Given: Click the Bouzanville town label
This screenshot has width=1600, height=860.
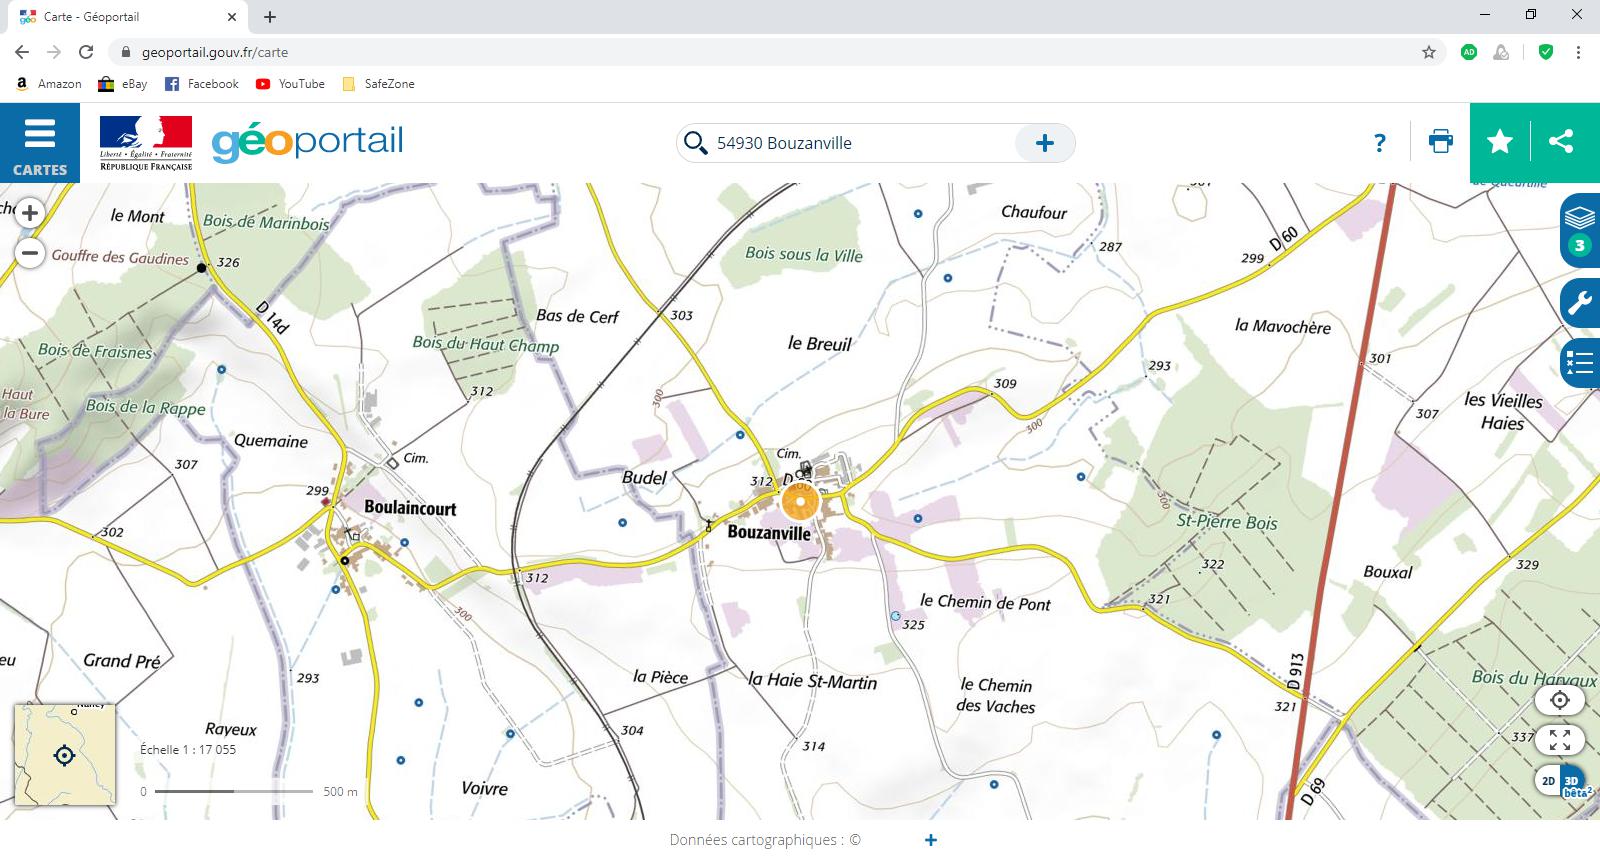Looking at the screenshot, I should pos(769,533).
